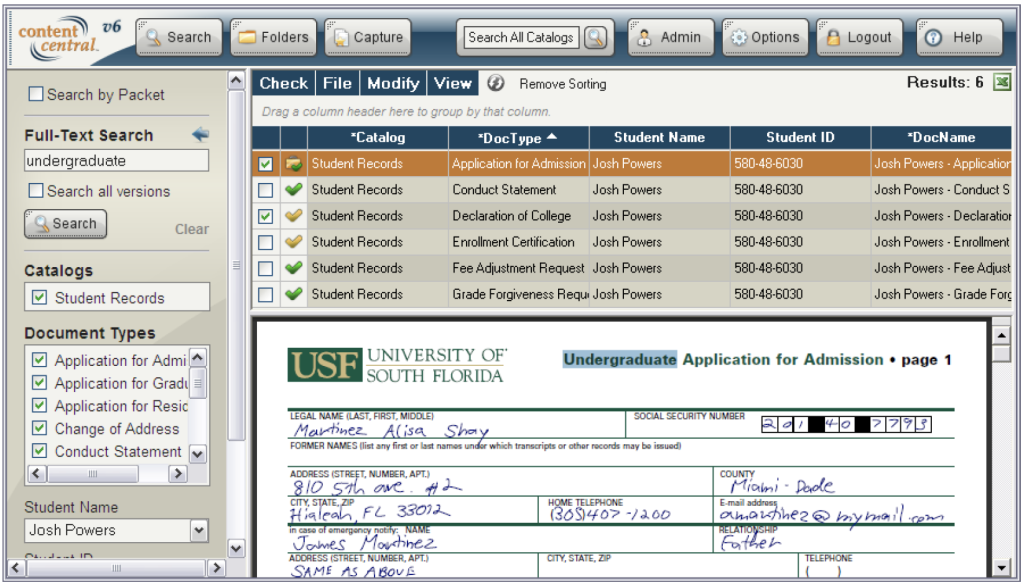Screen dimensions: 1024x585
Task: Tick the checkbox for the Enrollment Certification row
Action: 265,242
